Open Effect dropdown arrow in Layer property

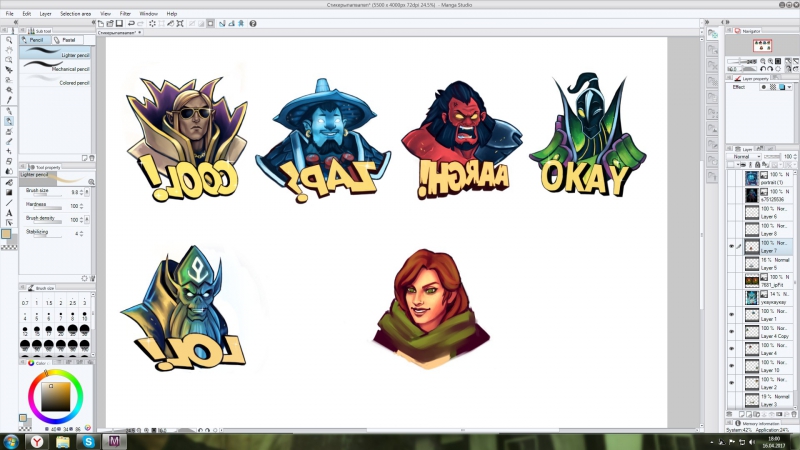[x=790, y=87]
